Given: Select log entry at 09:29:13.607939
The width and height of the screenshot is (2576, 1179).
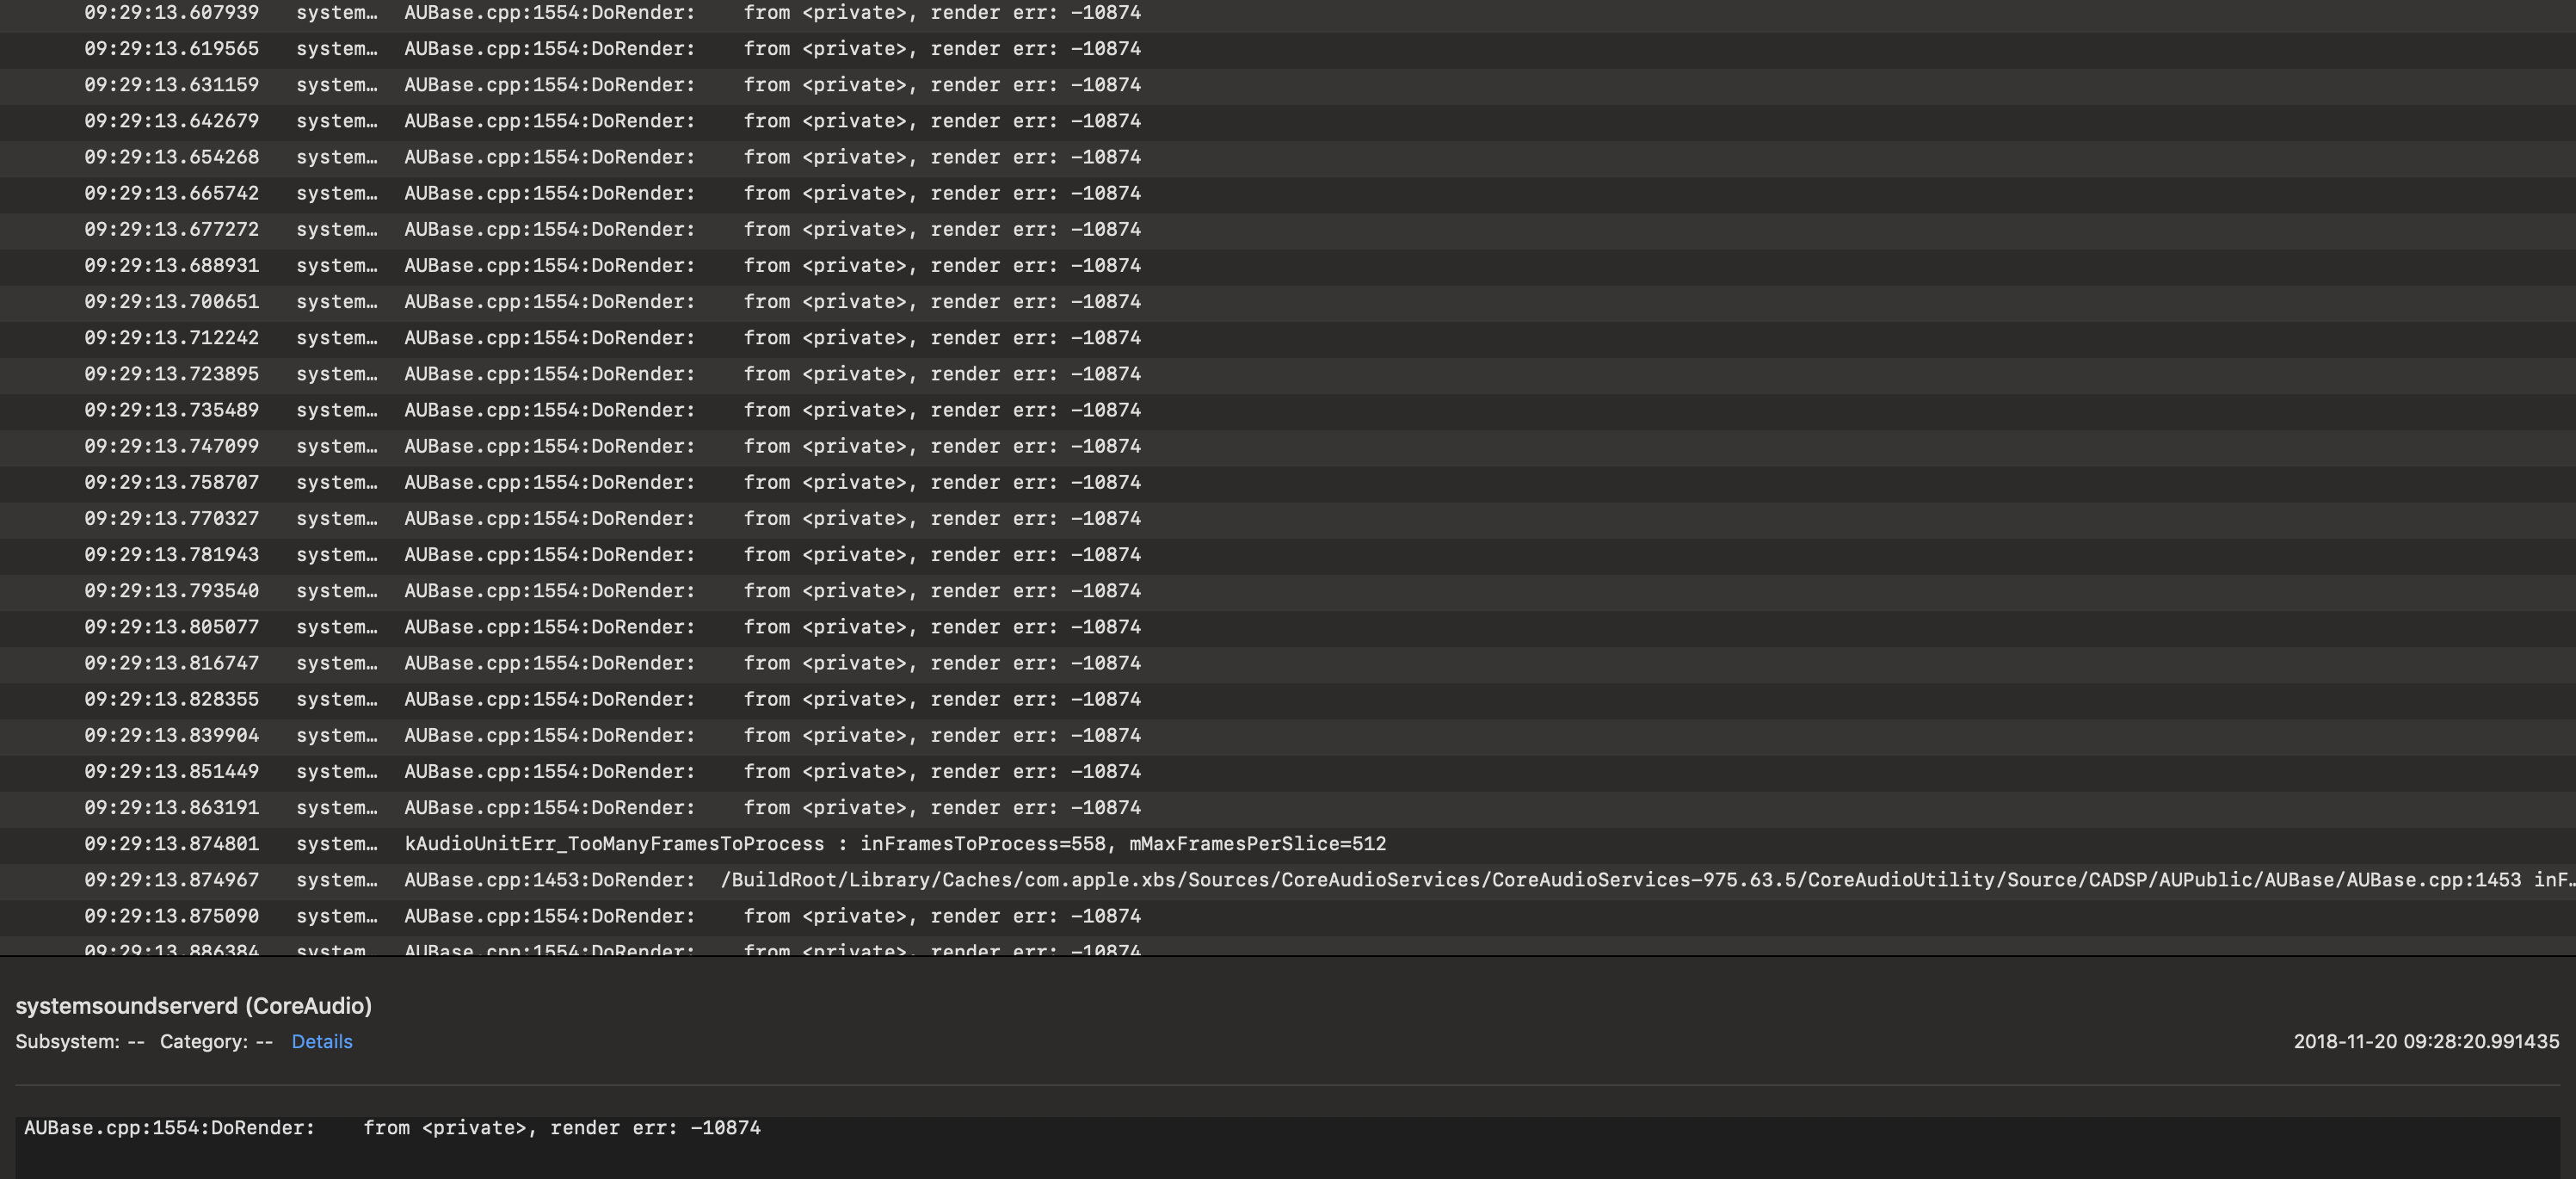Looking at the screenshot, I should [x=1288, y=13].
